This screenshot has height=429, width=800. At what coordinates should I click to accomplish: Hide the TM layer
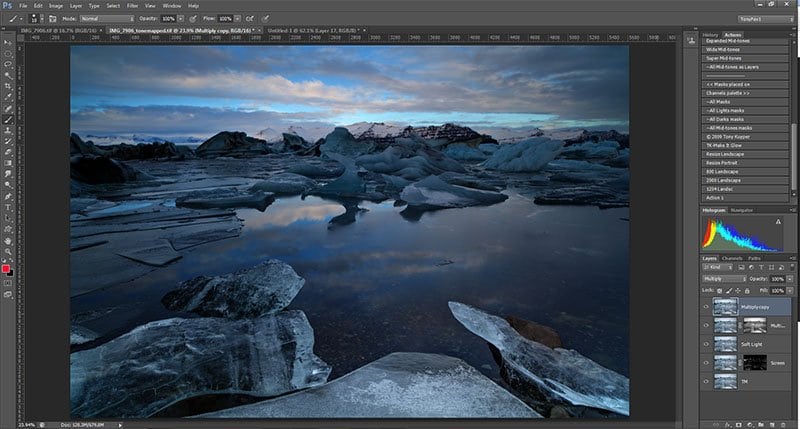tap(706, 381)
